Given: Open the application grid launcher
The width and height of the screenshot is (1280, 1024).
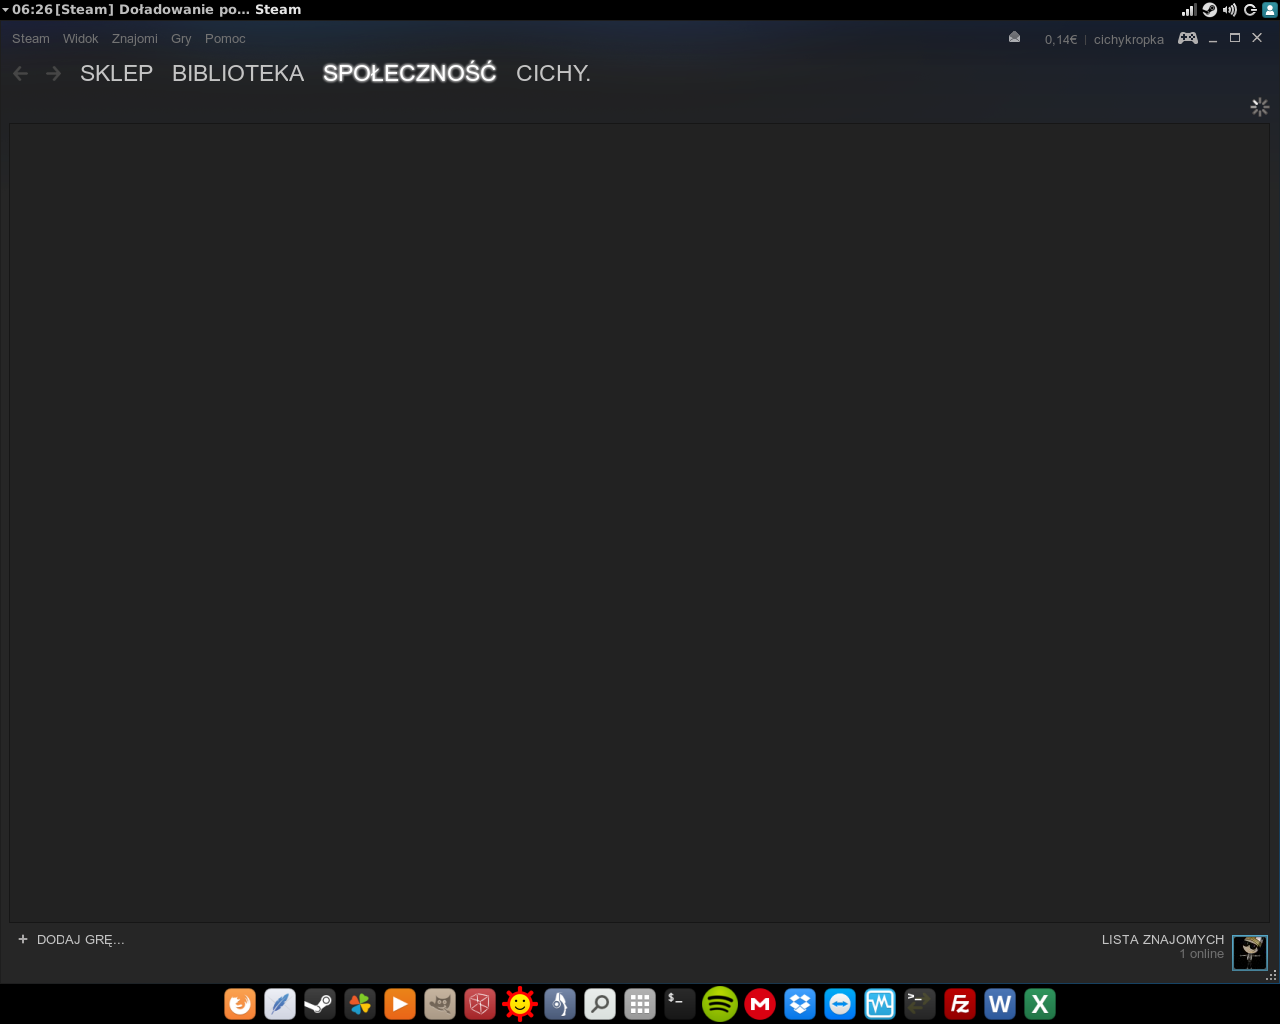Looking at the screenshot, I should [640, 1003].
